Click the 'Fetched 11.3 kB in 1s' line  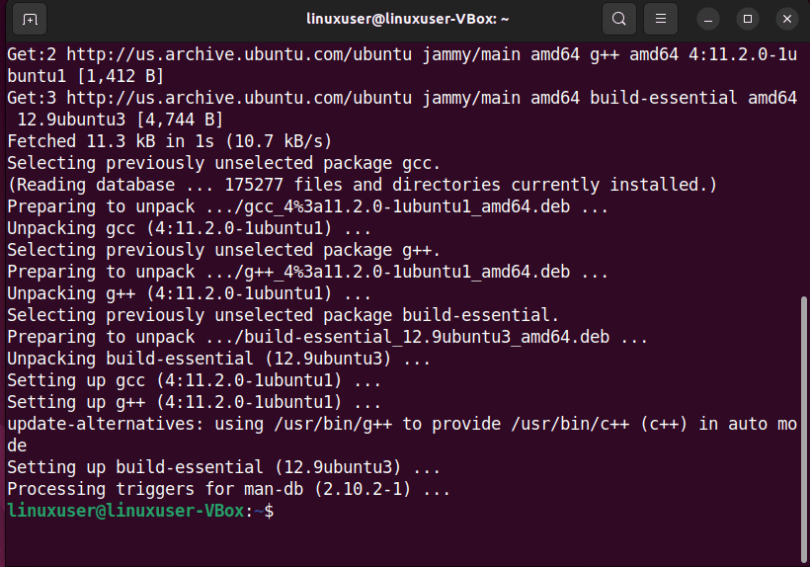[x=169, y=141]
